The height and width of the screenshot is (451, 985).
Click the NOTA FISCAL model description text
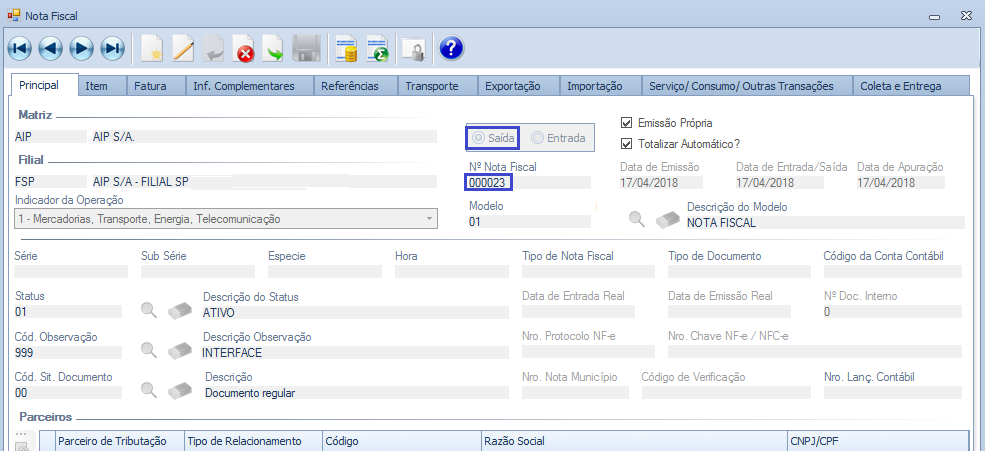coord(722,222)
